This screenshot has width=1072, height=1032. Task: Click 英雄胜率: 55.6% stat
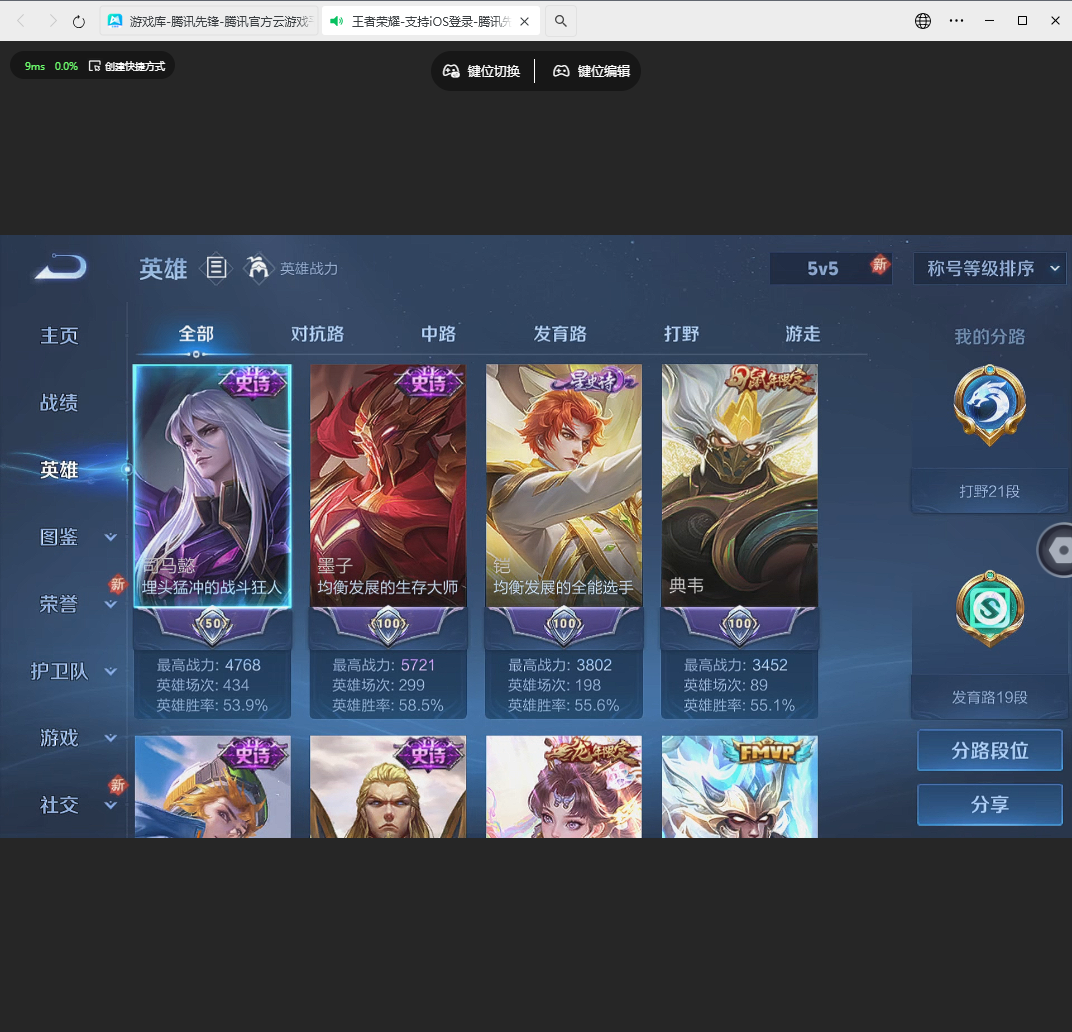pyautogui.click(x=563, y=705)
